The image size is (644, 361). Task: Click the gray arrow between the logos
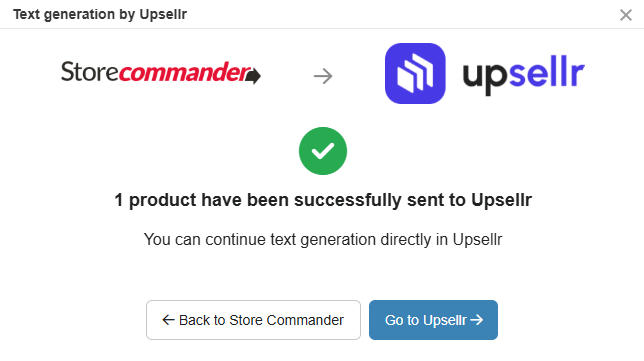click(323, 76)
